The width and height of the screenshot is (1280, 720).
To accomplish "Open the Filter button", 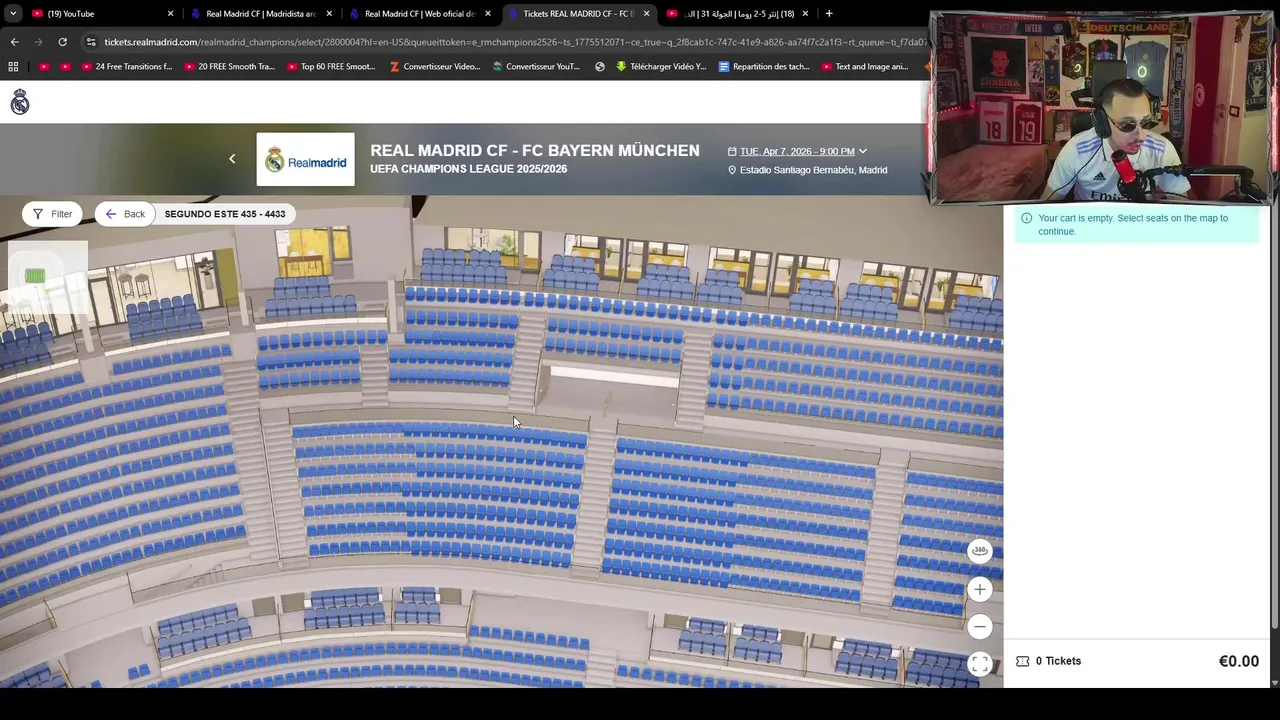I will click(x=52, y=214).
